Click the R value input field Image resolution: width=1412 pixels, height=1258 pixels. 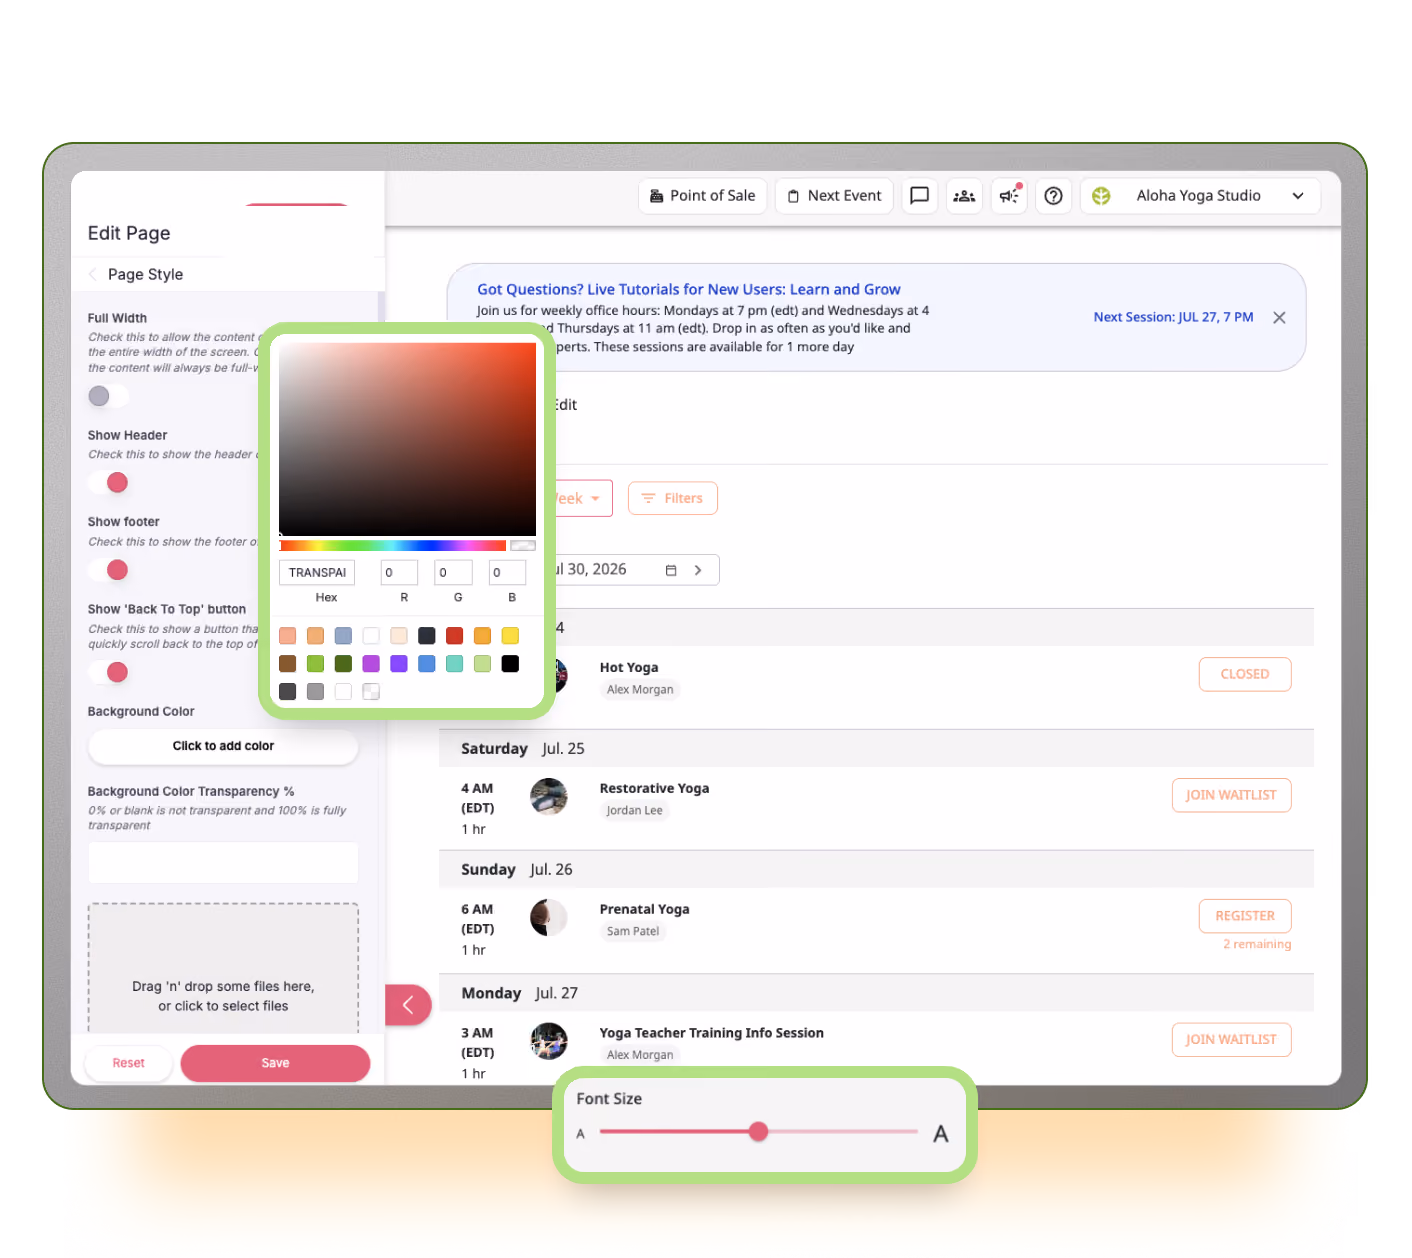coord(399,572)
